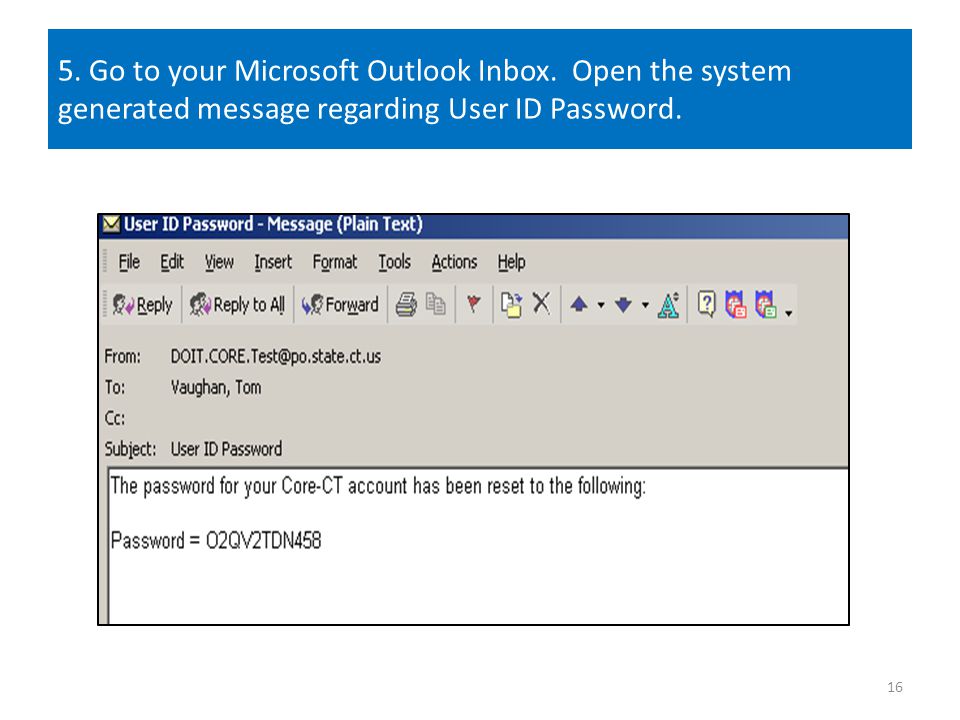Go to next item with down arrow
This screenshot has height=720, width=960.
click(623, 304)
